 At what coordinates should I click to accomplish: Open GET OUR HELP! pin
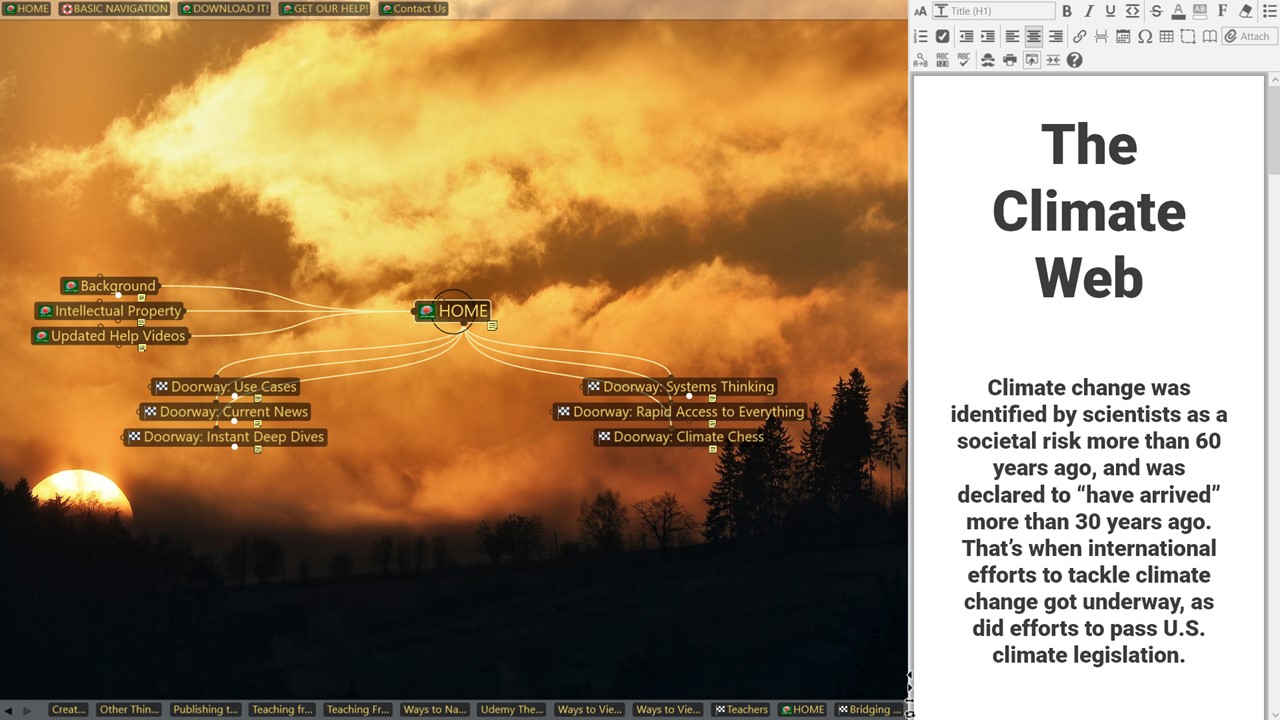coord(324,9)
